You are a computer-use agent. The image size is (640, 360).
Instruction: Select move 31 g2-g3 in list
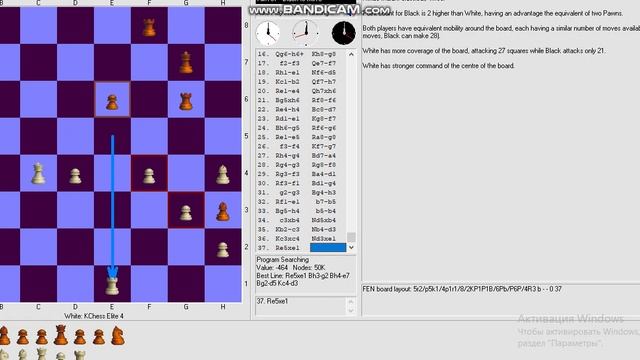coord(289,193)
